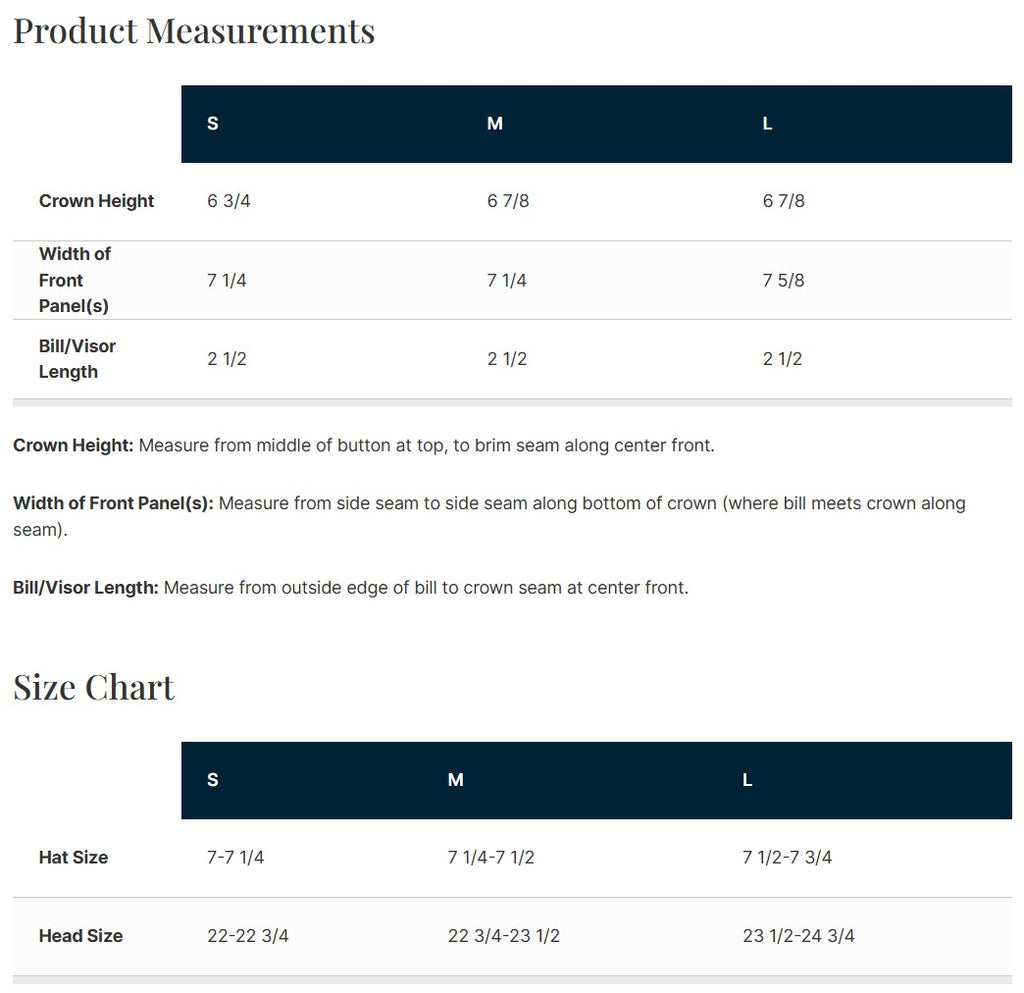Select M column header in Product Measurements table
The height and width of the screenshot is (993, 1024).
tap(495, 124)
